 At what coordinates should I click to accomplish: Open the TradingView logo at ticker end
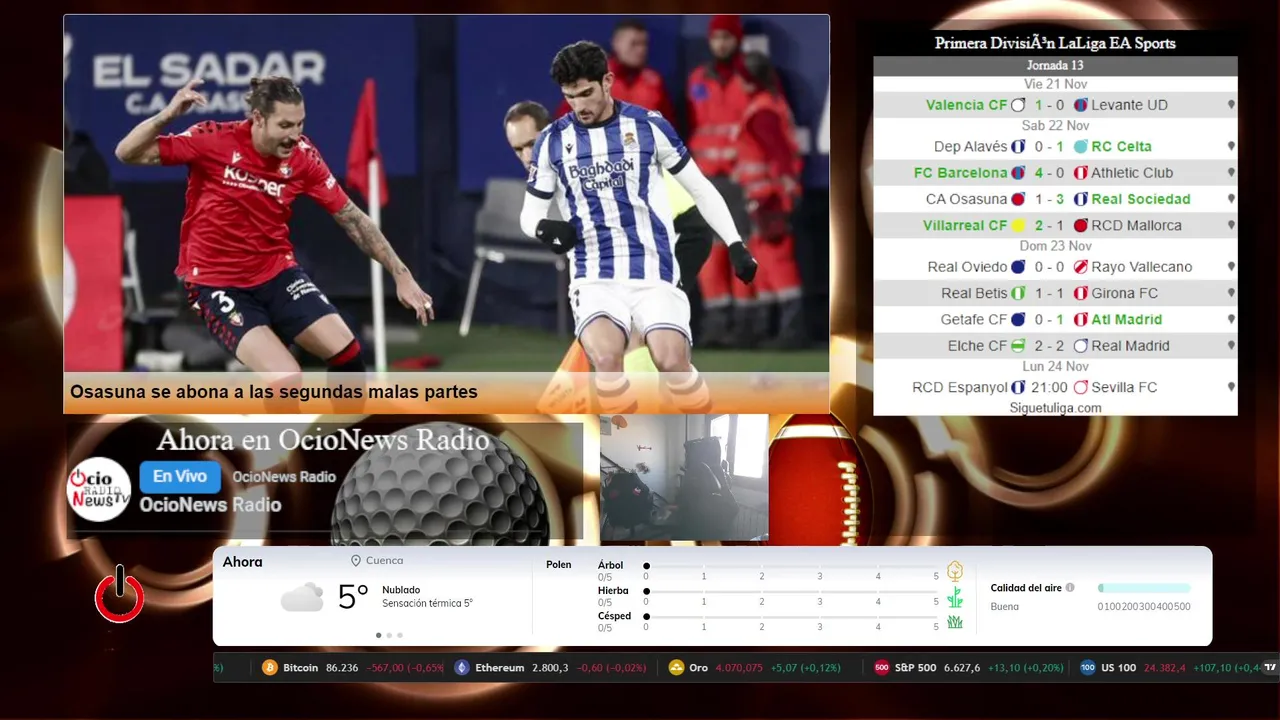(1270, 668)
